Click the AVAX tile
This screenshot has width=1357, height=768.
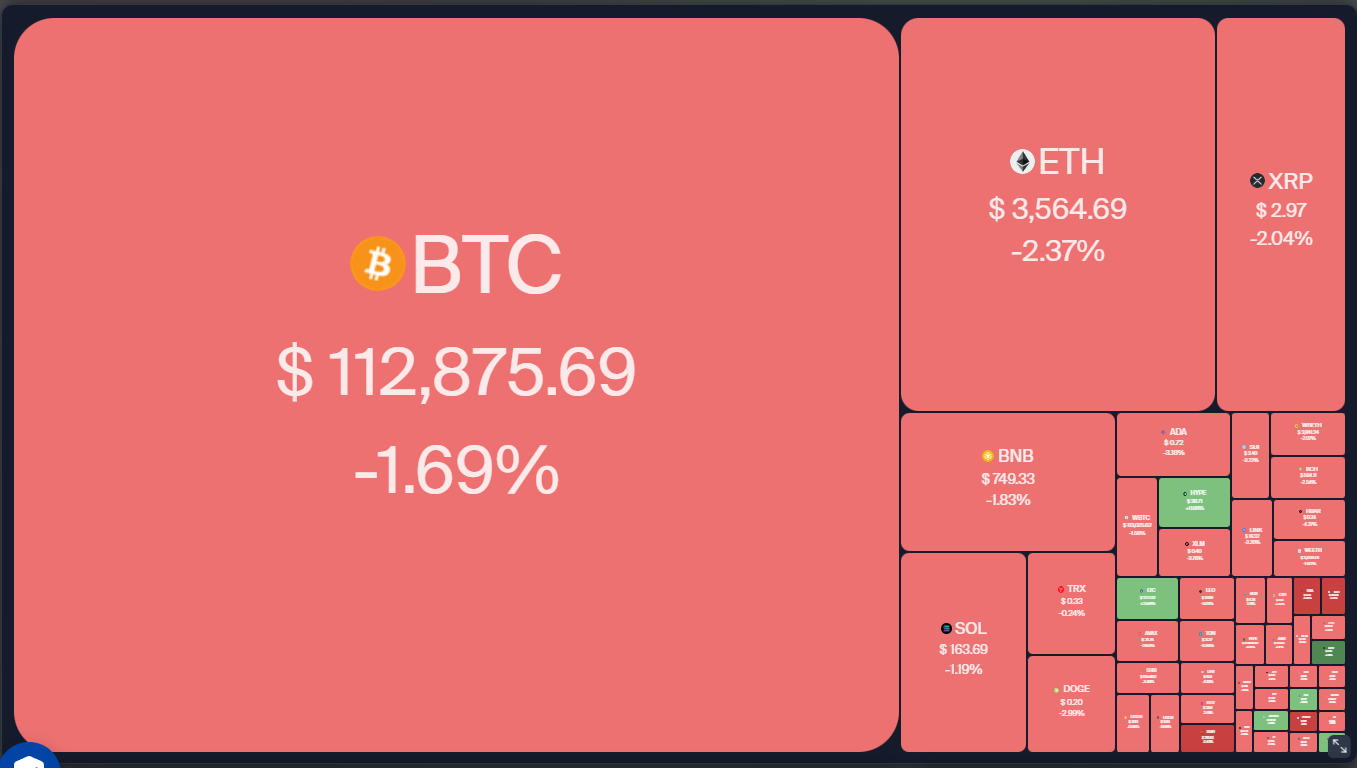(x=1150, y=639)
